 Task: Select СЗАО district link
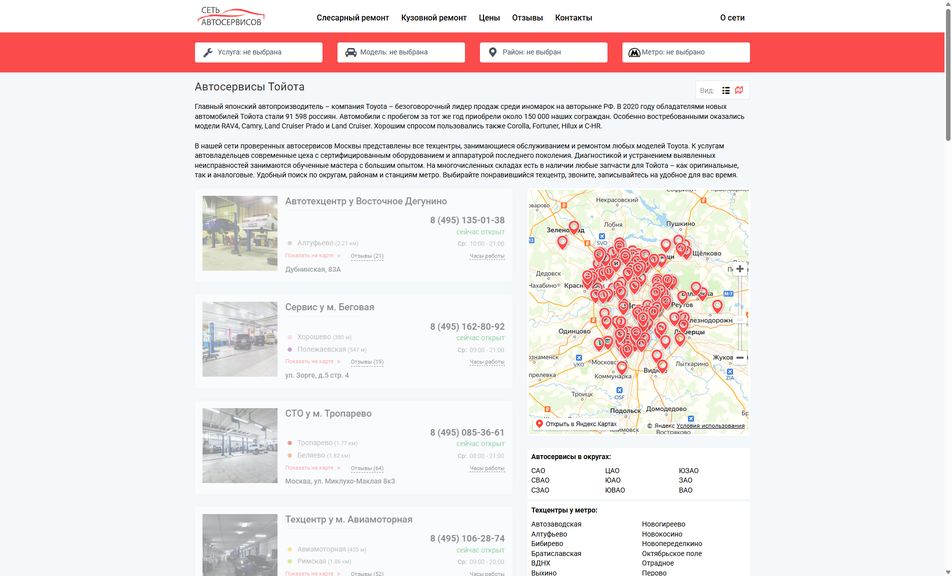[x=540, y=490]
